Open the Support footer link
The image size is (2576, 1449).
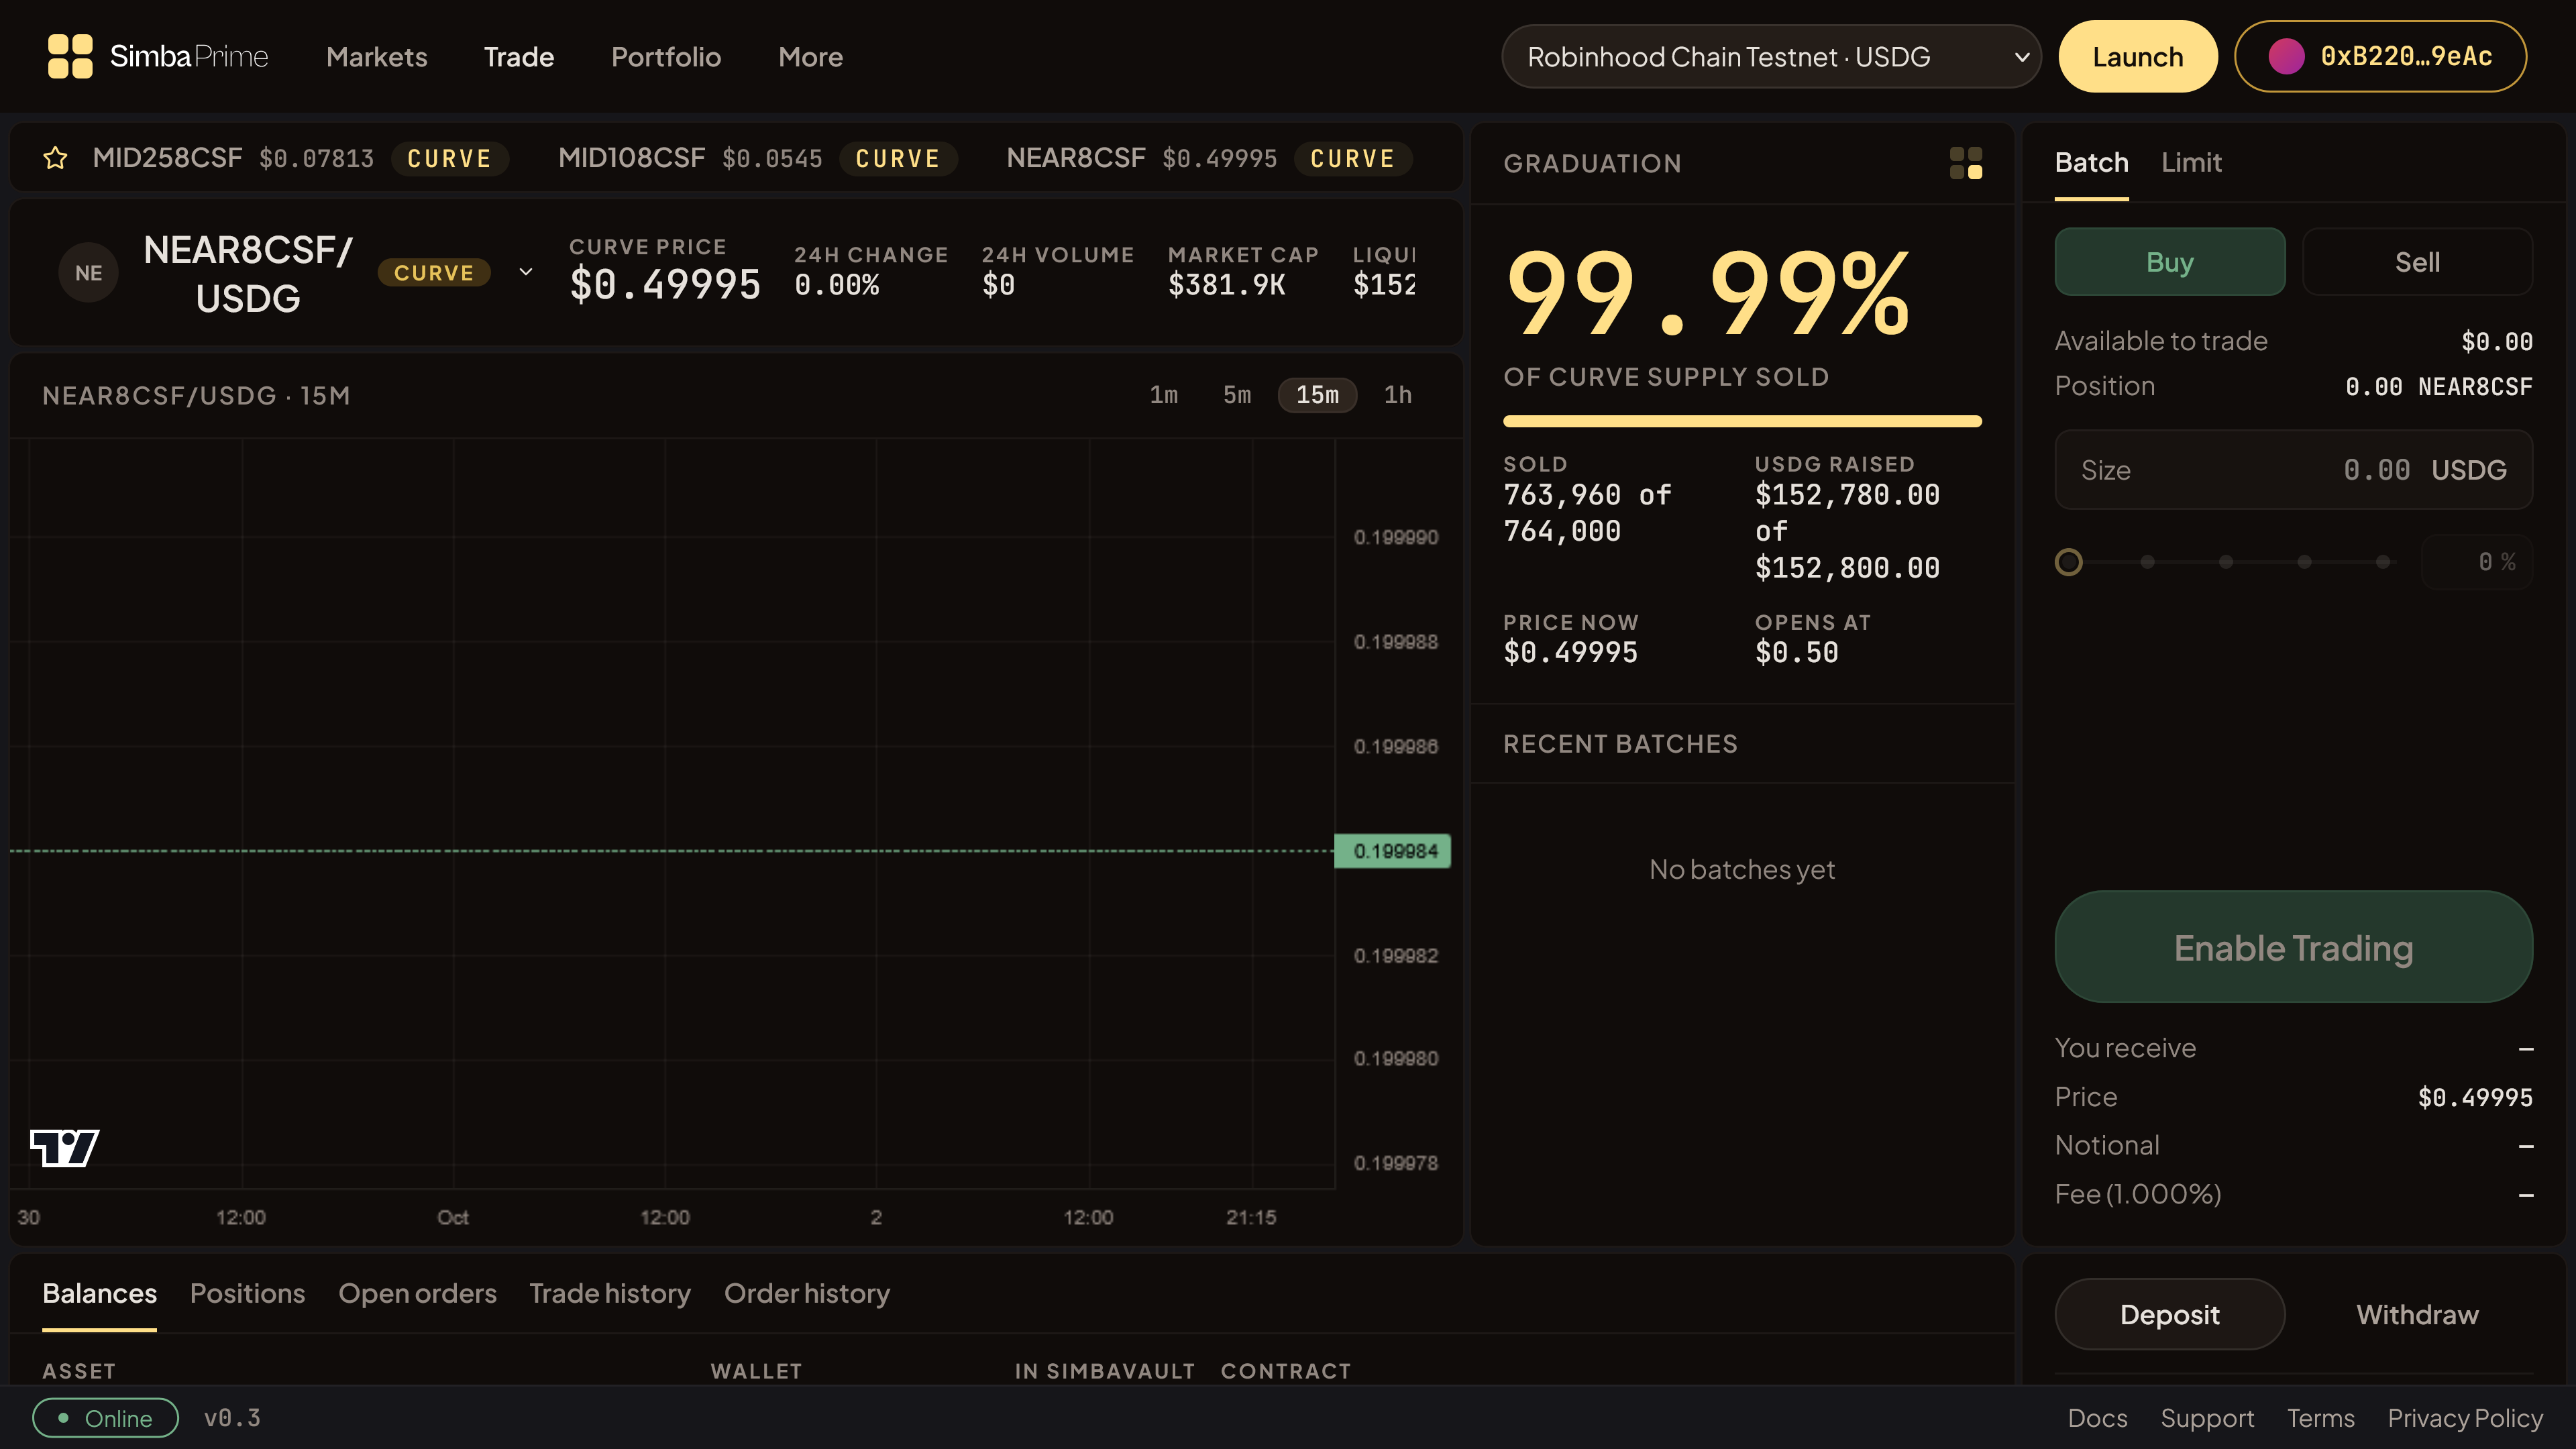(x=2207, y=1418)
